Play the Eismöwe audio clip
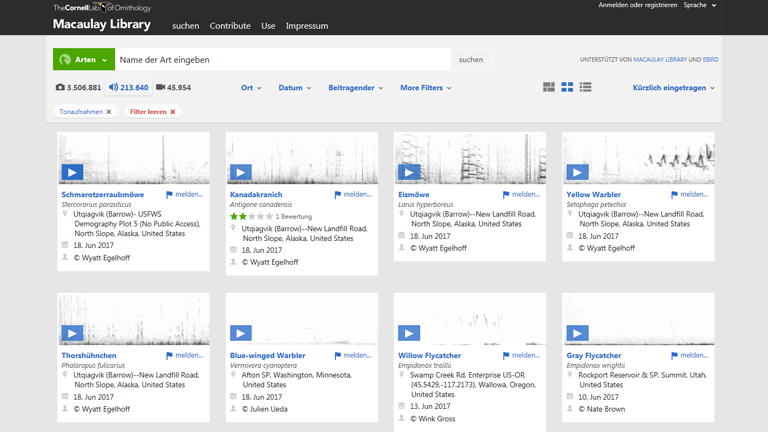Image resolution: width=768 pixels, height=432 pixels. point(409,172)
